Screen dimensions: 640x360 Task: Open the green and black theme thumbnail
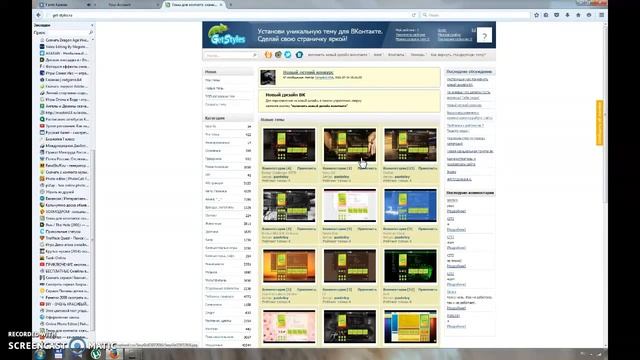(x=410, y=266)
